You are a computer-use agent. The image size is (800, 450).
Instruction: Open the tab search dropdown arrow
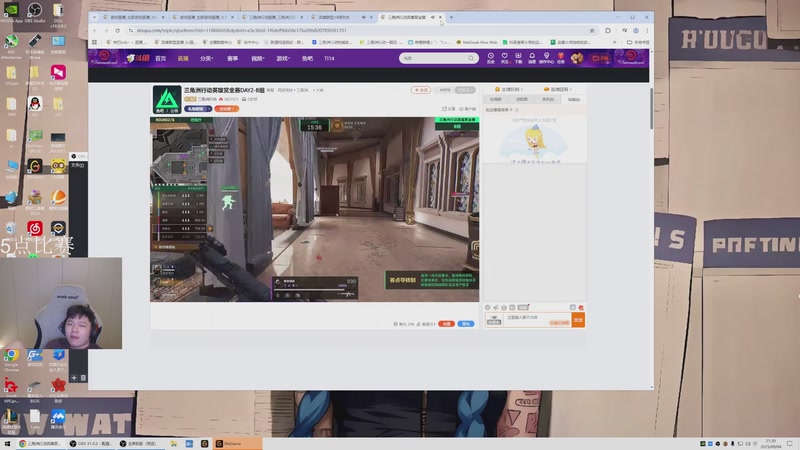(94, 17)
